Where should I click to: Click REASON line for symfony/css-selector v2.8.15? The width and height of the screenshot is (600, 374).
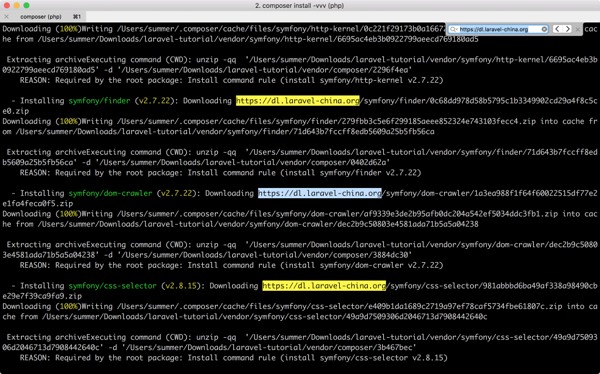[233, 358]
